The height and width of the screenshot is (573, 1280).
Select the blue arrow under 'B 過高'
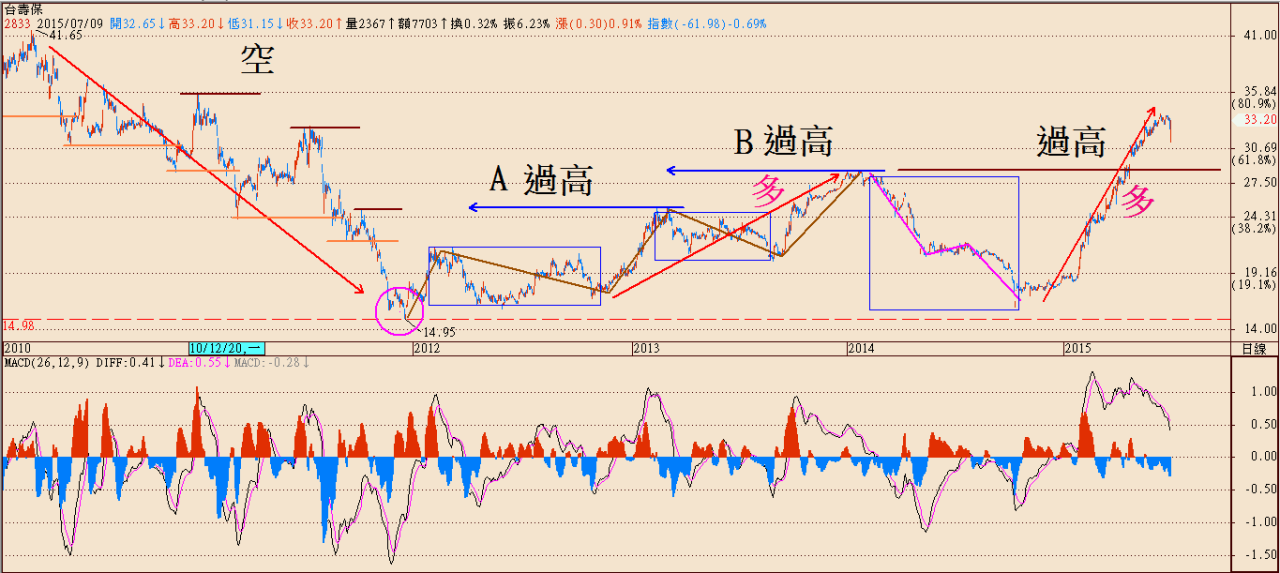[x=775, y=171]
